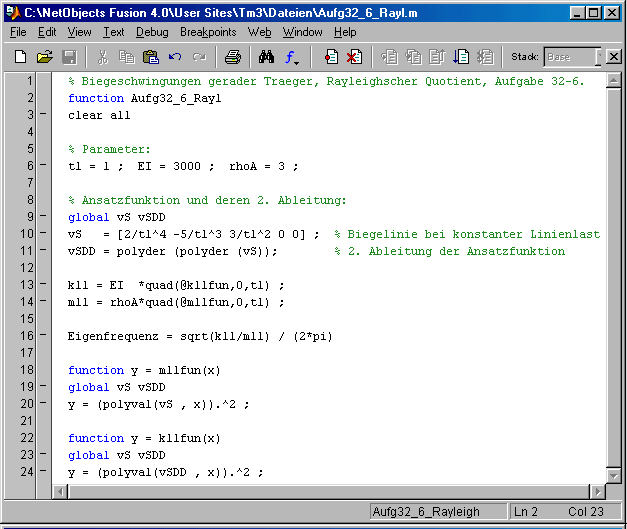This screenshot has width=627, height=529.
Task: Copy selection with the Copy icon
Action: [127, 57]
